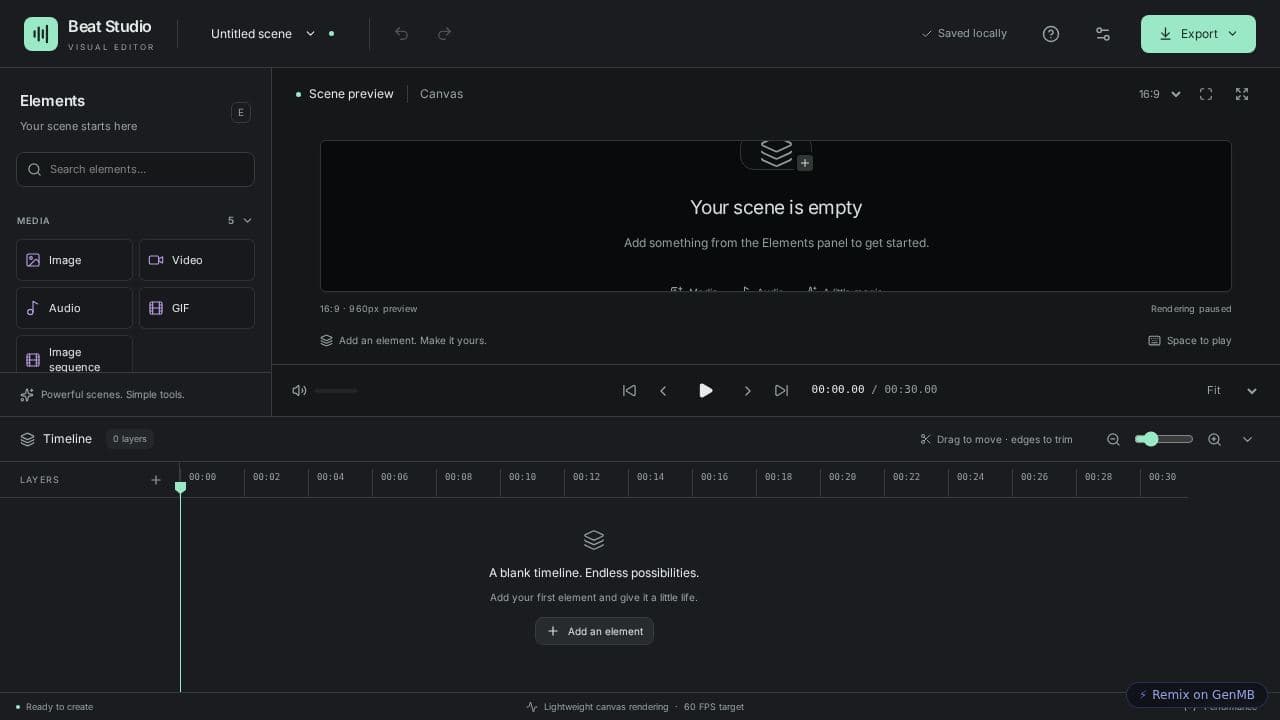
Task: Open the Remix on GenMB link
Action: (1197, 695)
